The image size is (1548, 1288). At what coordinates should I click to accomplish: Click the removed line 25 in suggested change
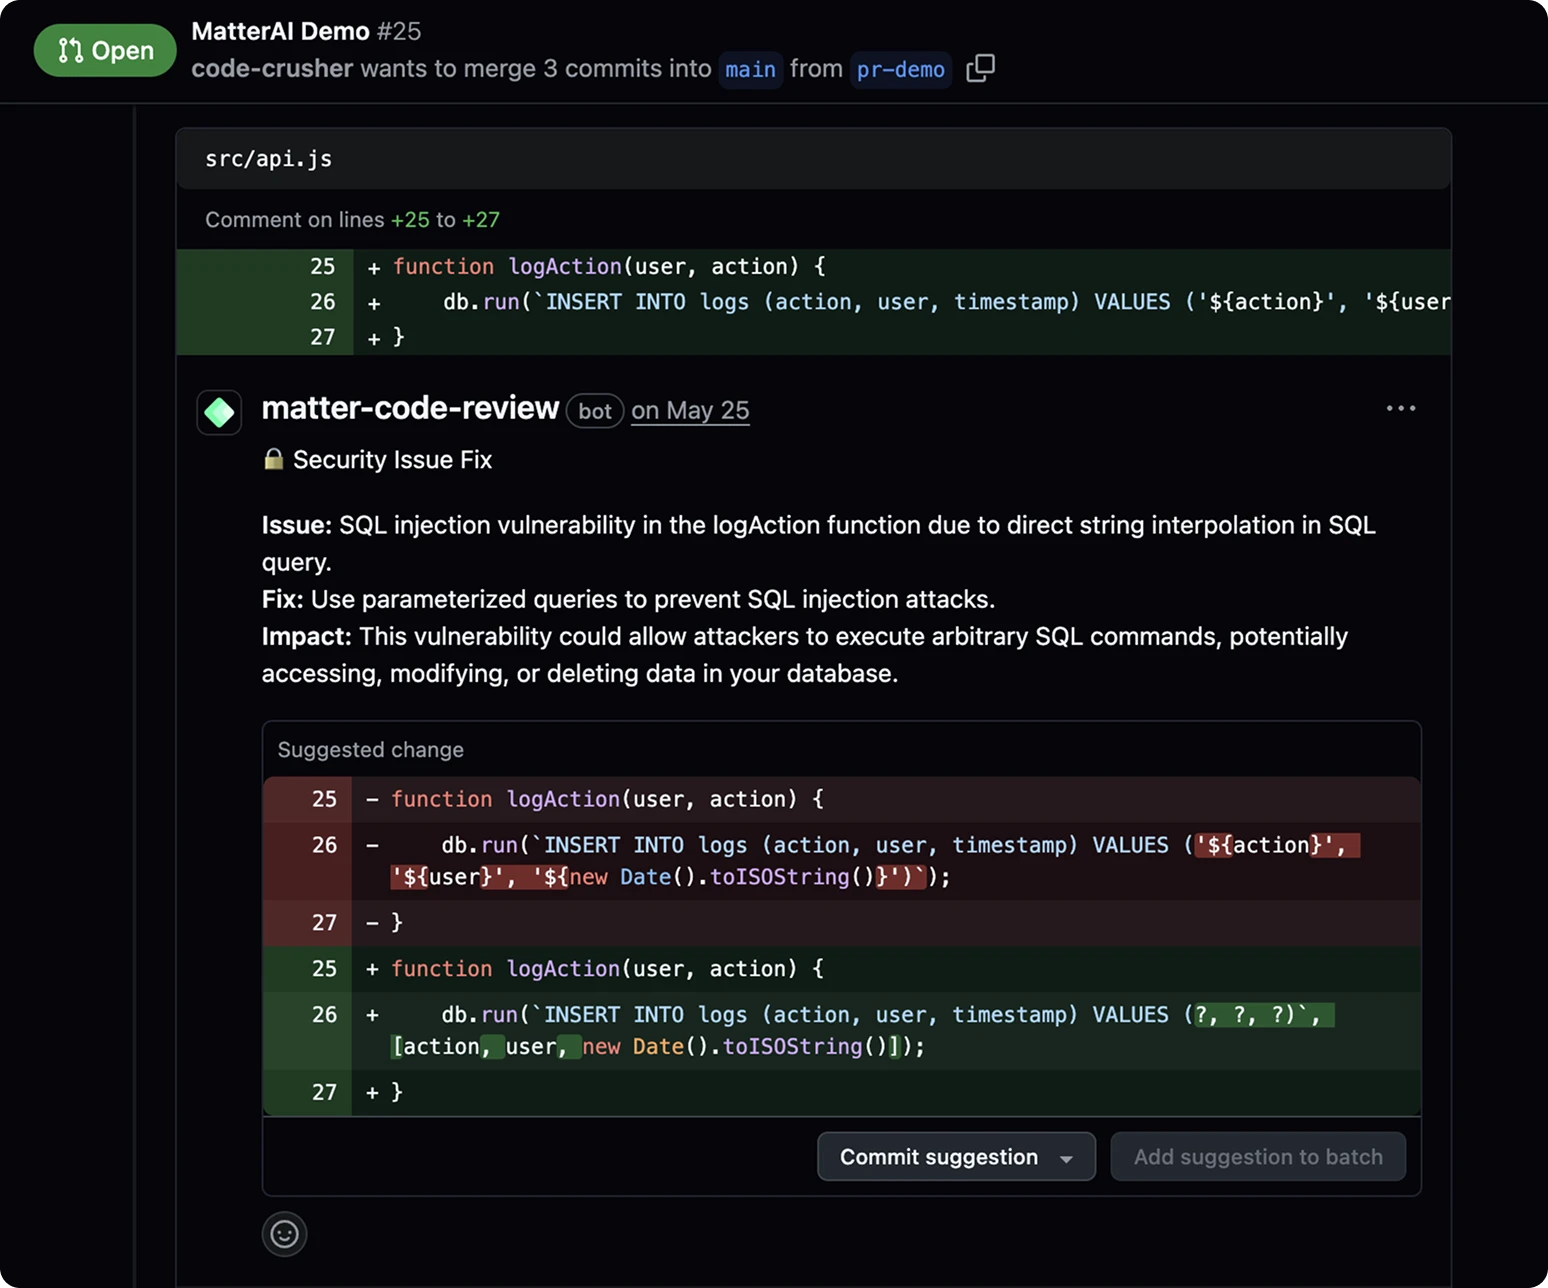[x=324, y=799]
